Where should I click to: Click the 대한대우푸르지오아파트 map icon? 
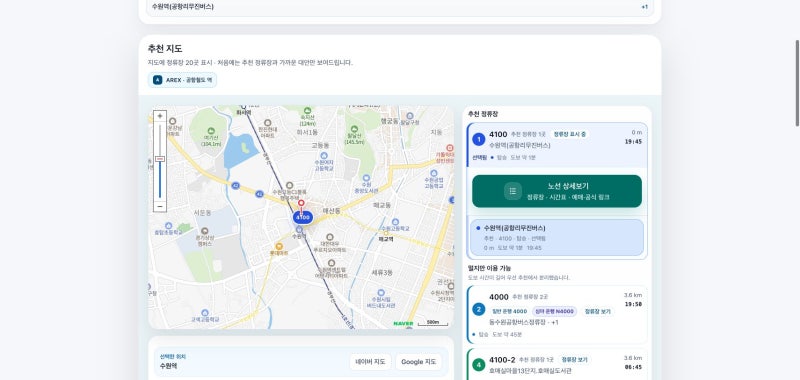coord(330,237)
